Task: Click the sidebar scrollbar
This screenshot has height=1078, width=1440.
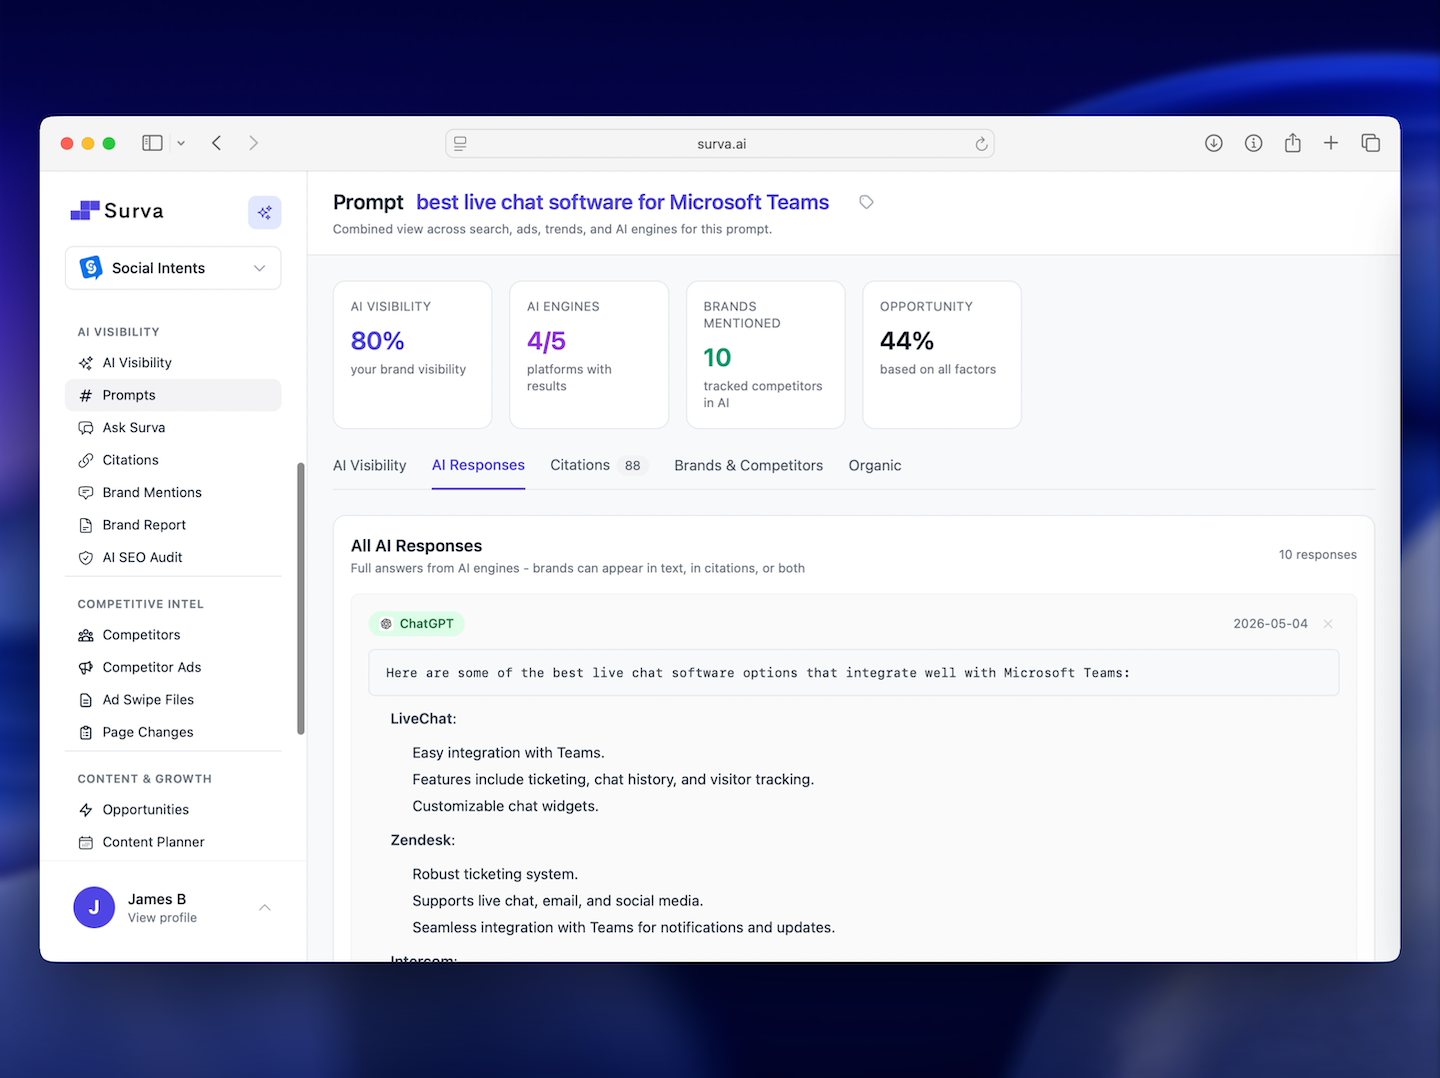Action: (300, 598)
